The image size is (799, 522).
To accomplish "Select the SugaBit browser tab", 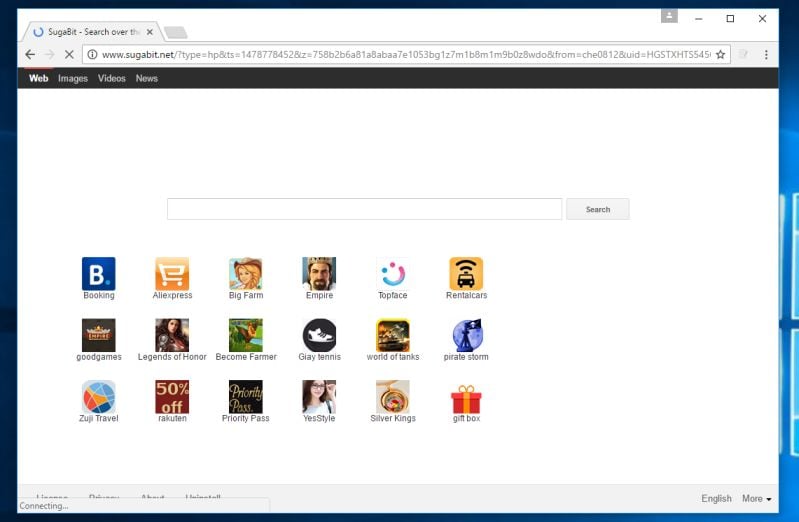I will pos(92,32).
